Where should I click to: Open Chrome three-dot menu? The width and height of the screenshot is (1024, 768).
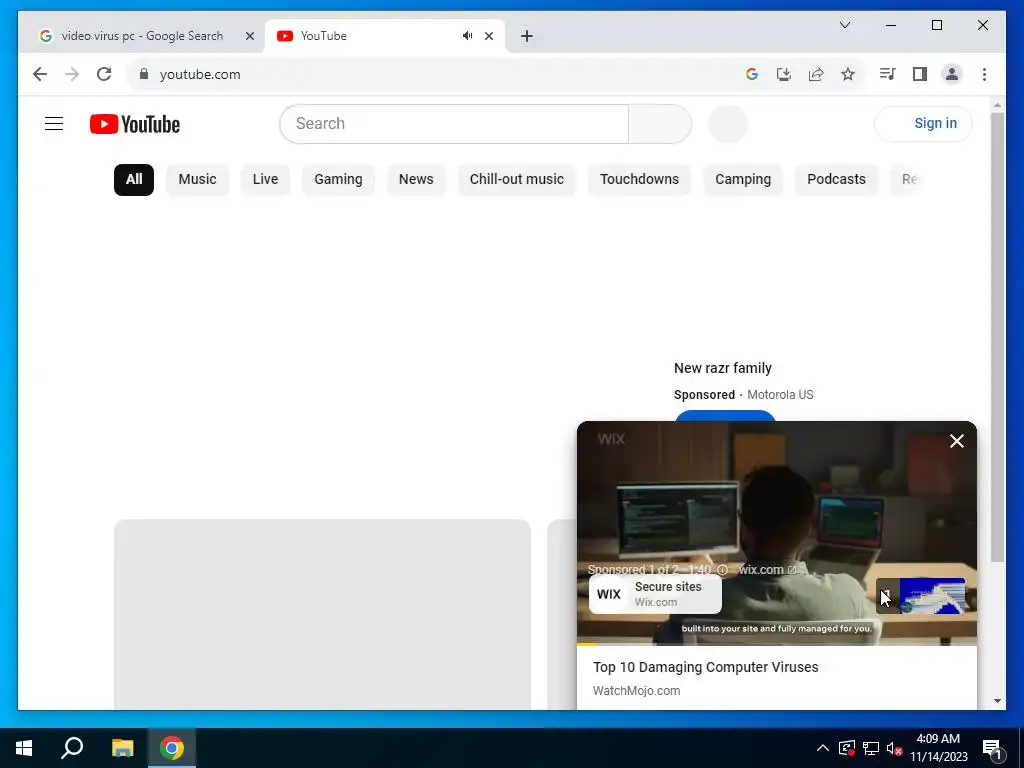tap(984, 74)
